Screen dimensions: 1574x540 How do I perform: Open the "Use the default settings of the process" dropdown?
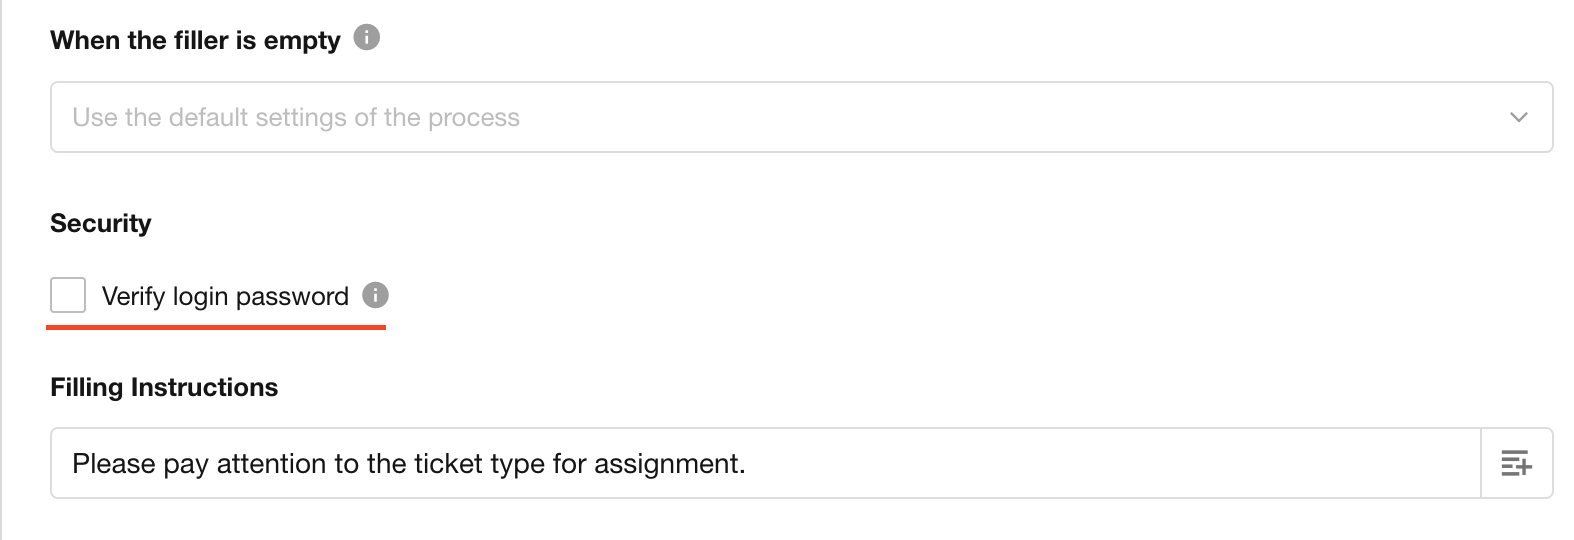pyautogui.click(x=800, y=117)
